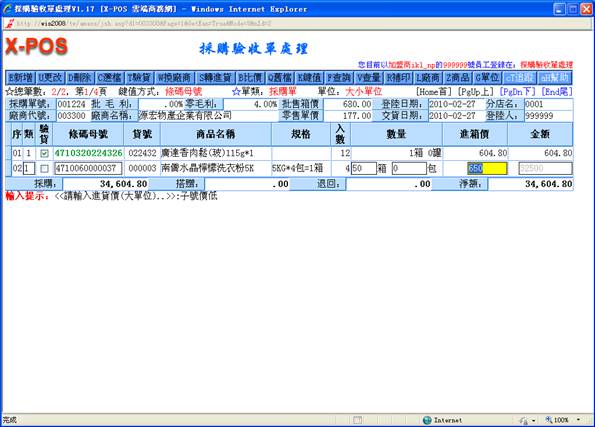The height and width of the screenshot is (427, 595).
Task: Open the IE zoom level dropdown arrow
Action: click(x=578, y=420)
